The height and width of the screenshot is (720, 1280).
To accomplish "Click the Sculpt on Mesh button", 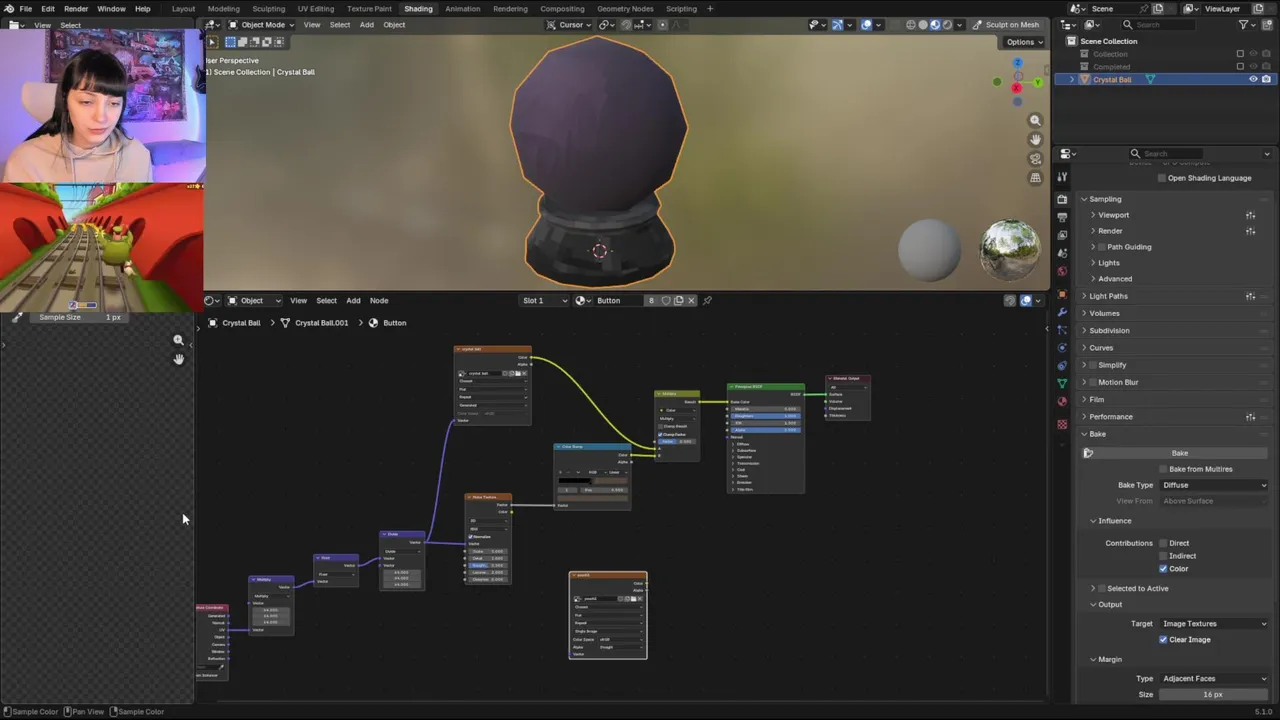I will [1007, 24].
